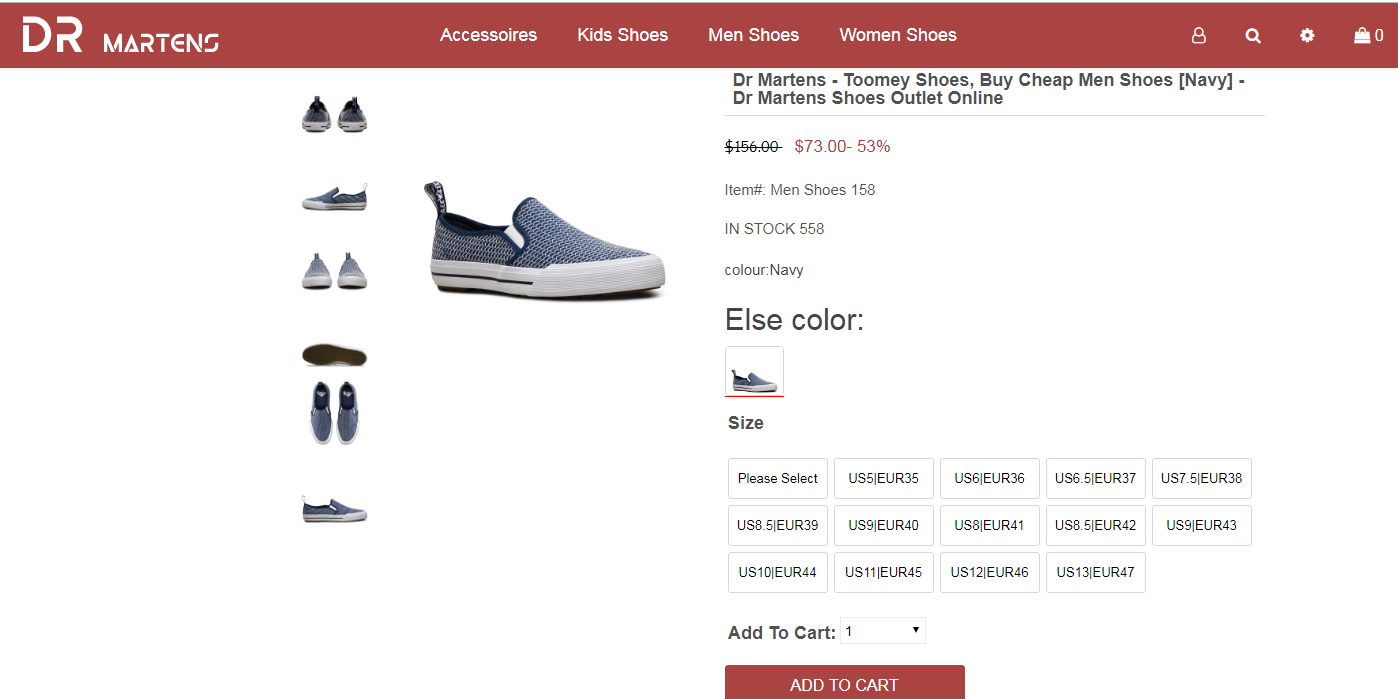Pick size US13|EUR47
Screen dimensions: 1398x699
tap(1095, 572)
